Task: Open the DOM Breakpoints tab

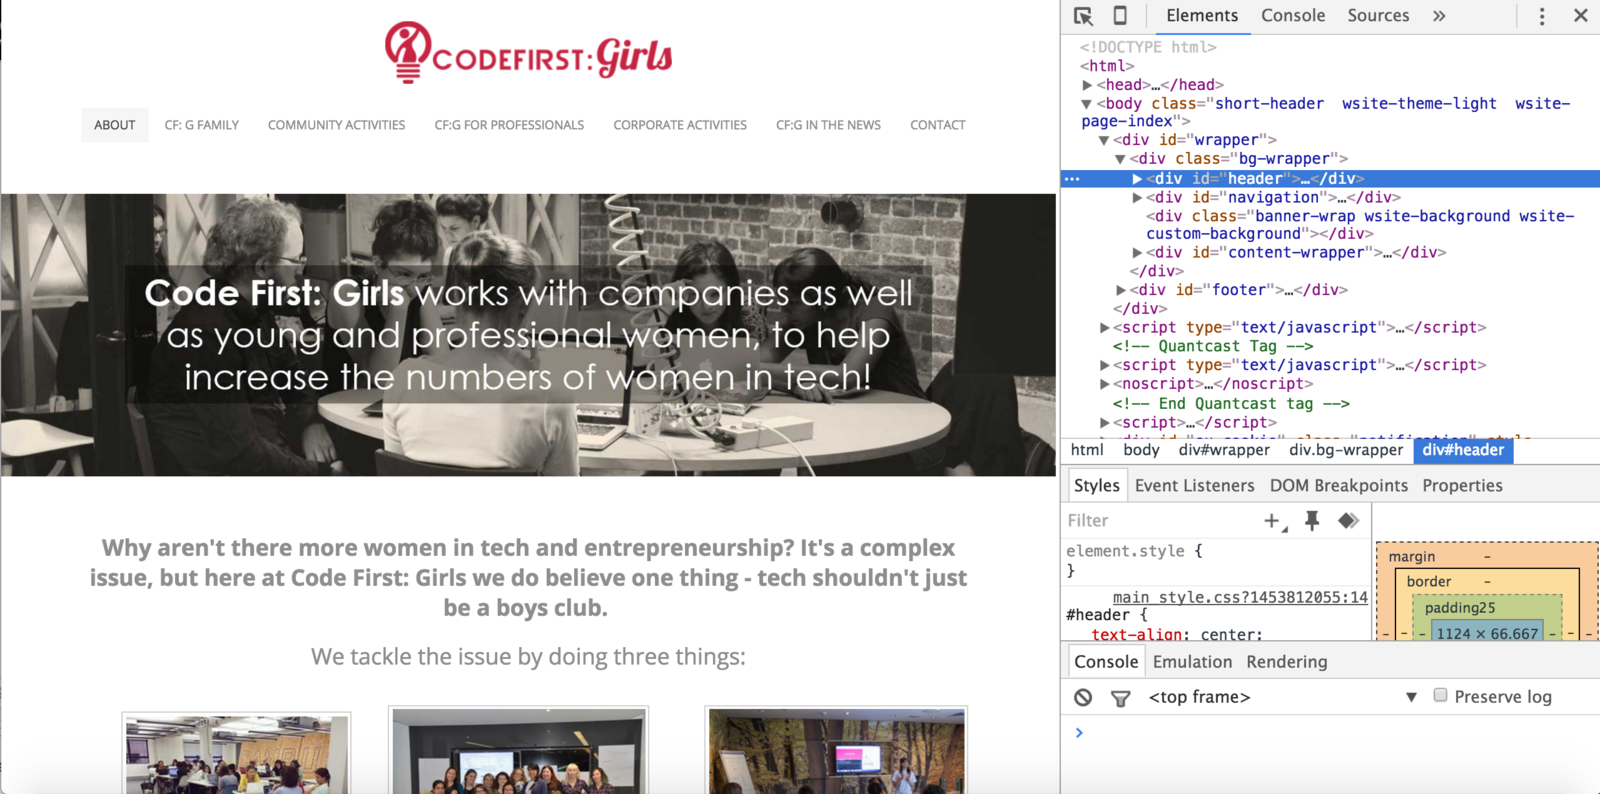Action: tap(1339, 486)
